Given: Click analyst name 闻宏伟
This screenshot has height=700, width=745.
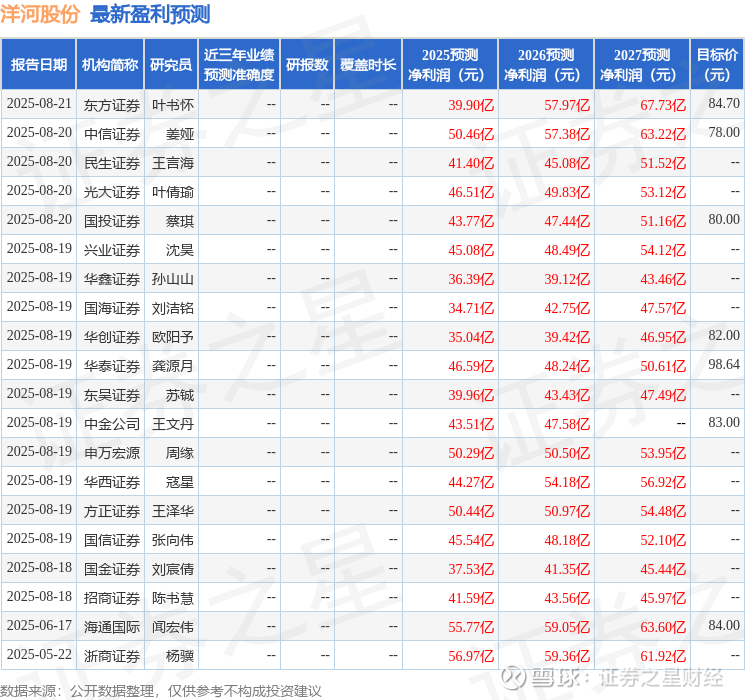Looking at the screenshot, I should click(x=173, y=627).
